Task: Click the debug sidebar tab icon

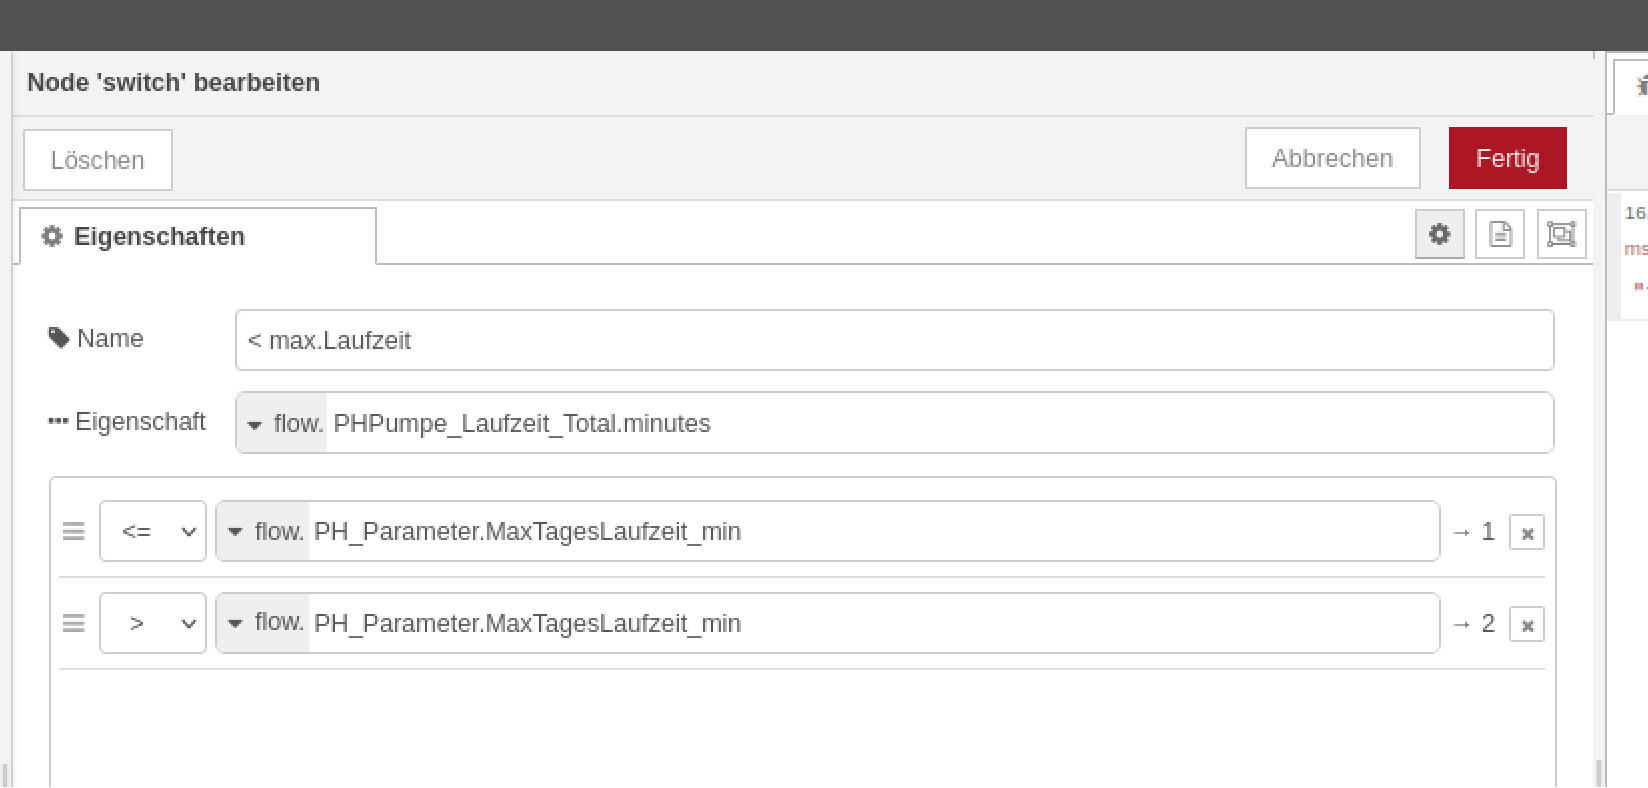Action: 1638,86
